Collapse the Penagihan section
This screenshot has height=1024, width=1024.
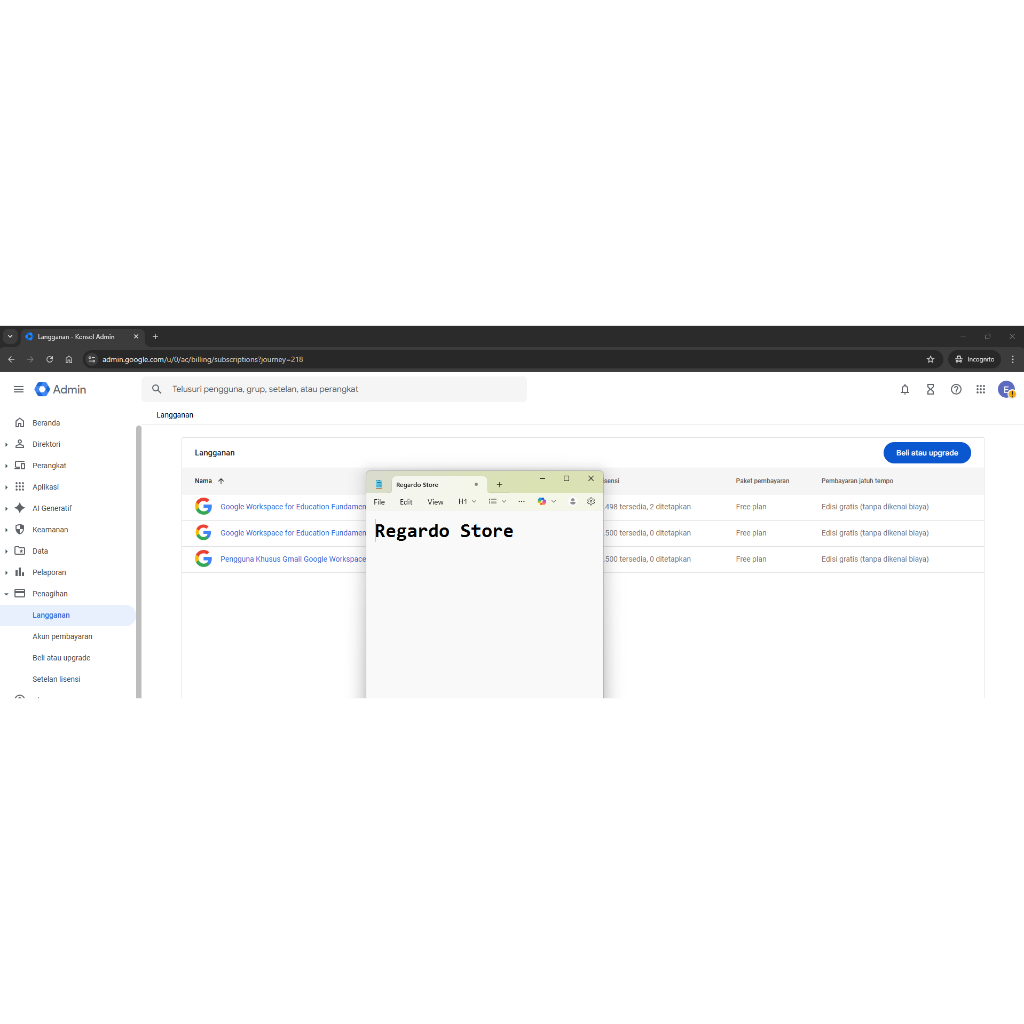pos(6,593)
